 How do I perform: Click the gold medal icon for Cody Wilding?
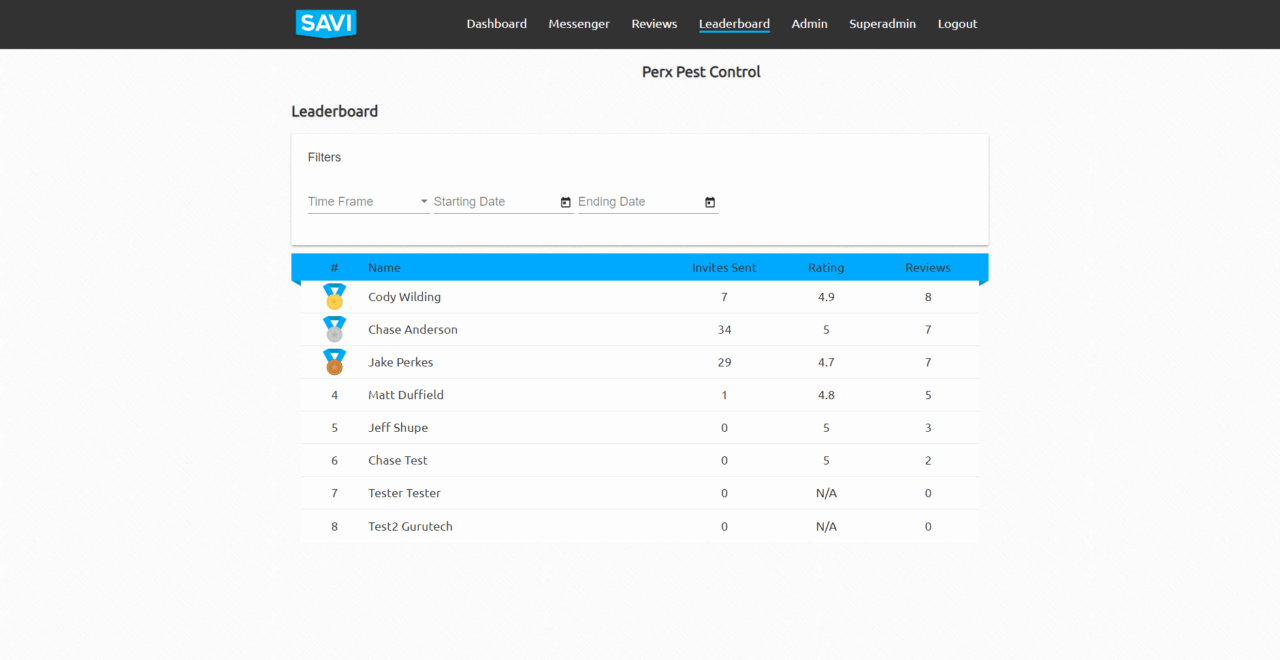pyautogui.click(x=334, y=297)
